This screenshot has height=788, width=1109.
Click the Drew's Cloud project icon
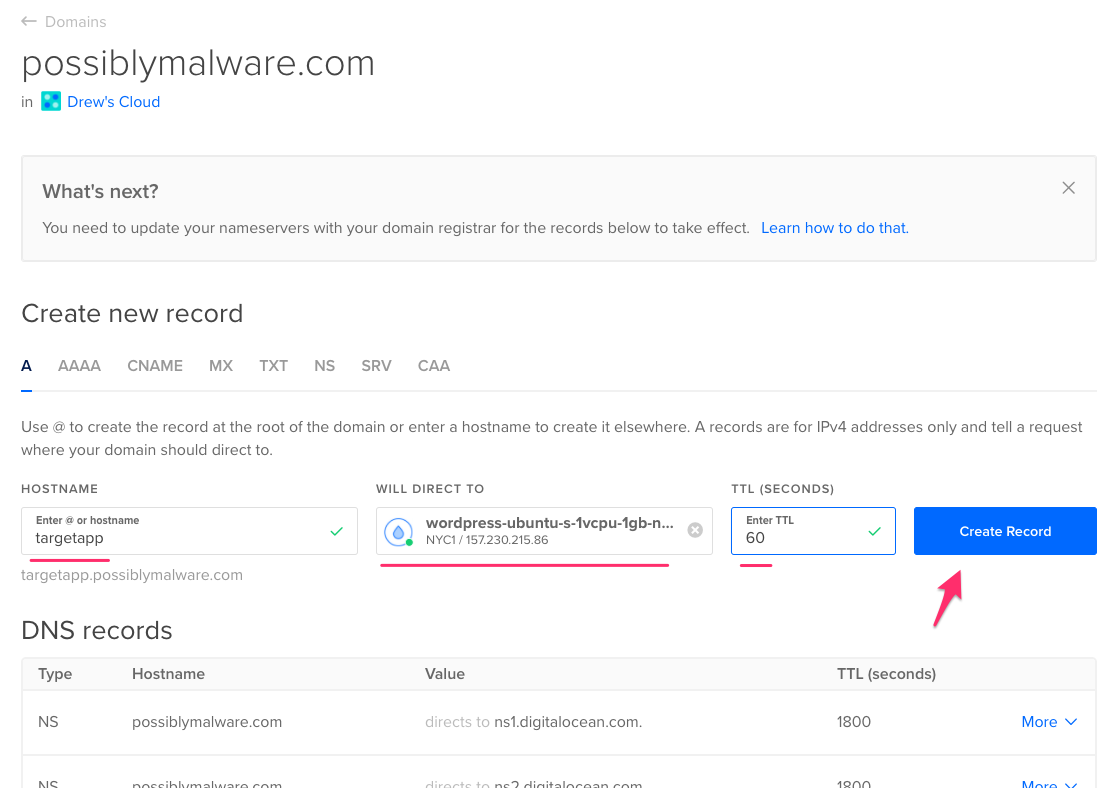(51, 101)
